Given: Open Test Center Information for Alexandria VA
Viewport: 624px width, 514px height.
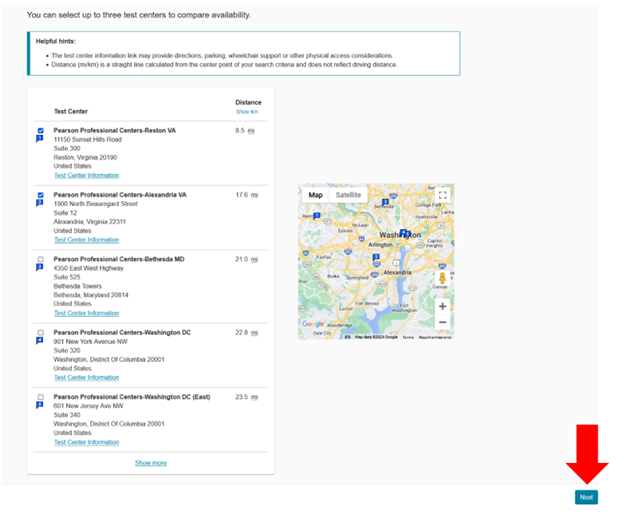Looking at the screenshot, I should 87,240.
